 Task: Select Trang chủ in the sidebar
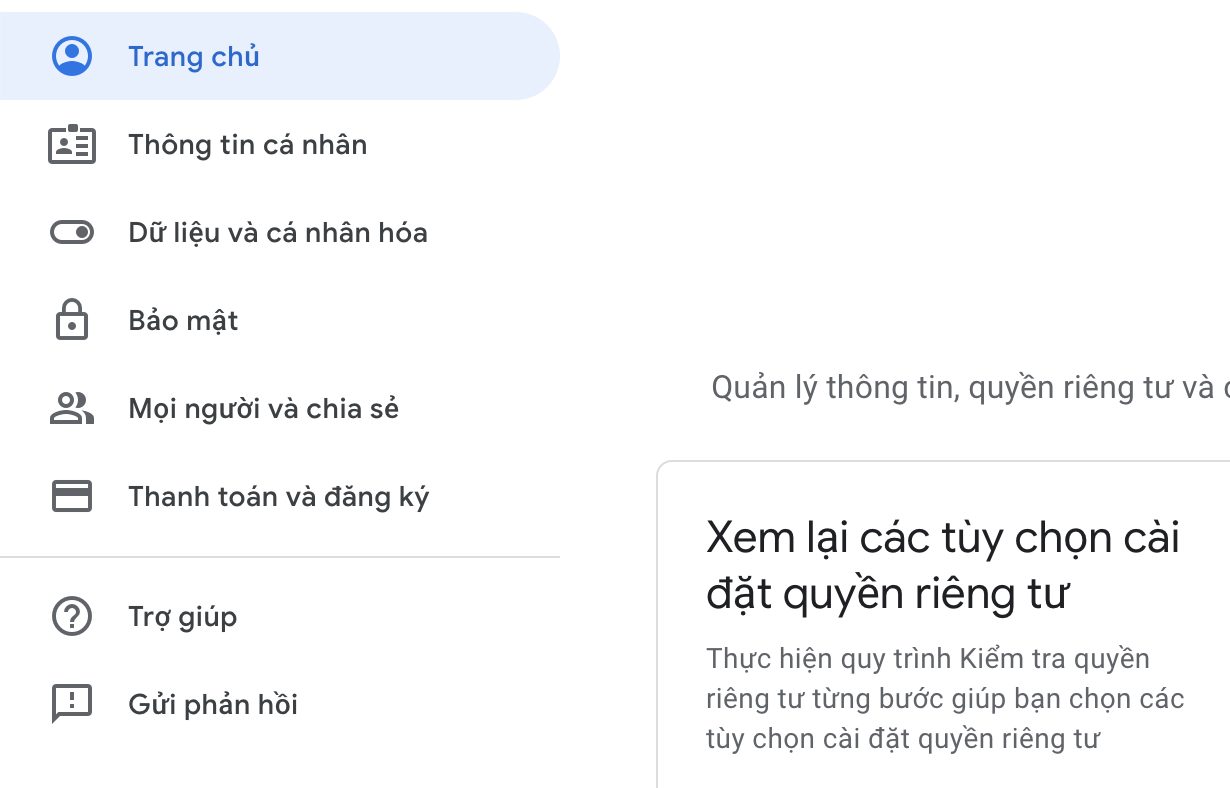[x=193, y=56]
